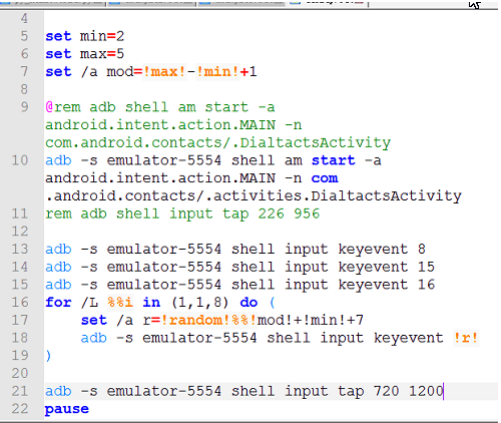Click bold blue 'start' keyword on line 10
This screenshot has height=423, width=501.
pyautogui.click(x=333, y=160)
